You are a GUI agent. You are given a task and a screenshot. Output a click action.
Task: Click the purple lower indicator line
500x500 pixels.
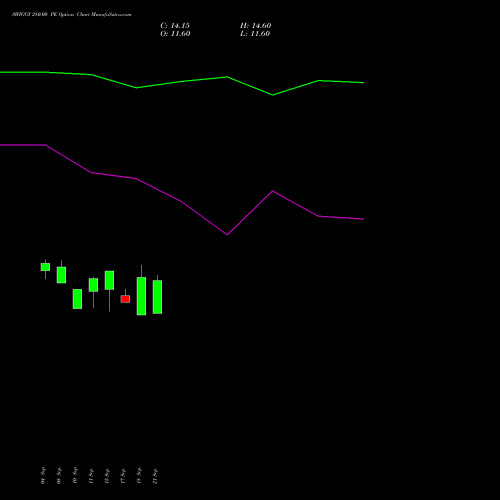182,201
